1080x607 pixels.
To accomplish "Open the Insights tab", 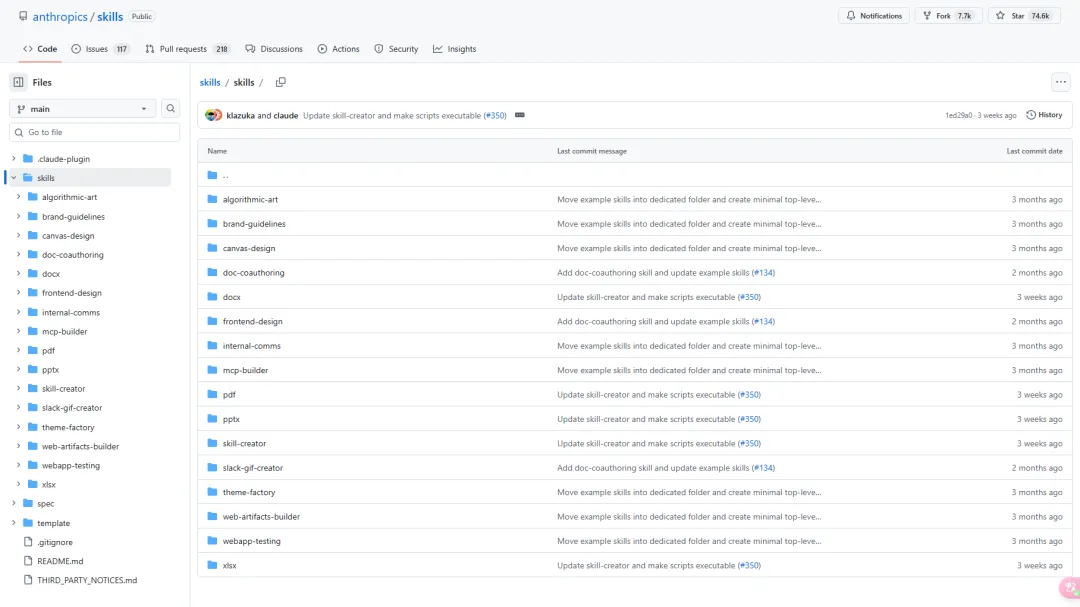I will click(x=454, y=49).
